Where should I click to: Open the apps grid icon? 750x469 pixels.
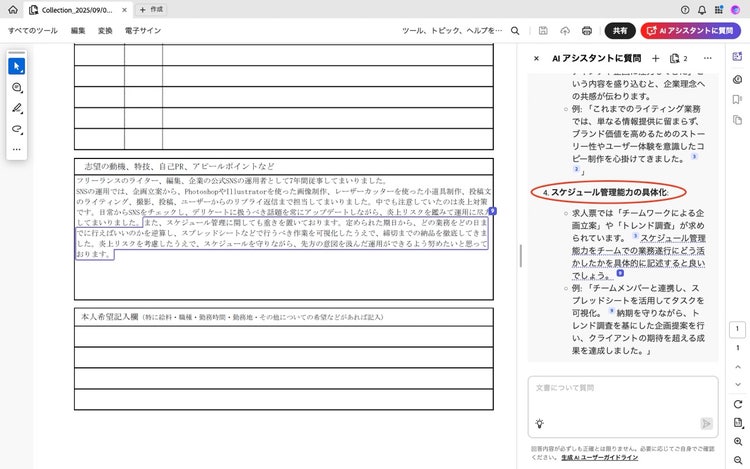718,10
